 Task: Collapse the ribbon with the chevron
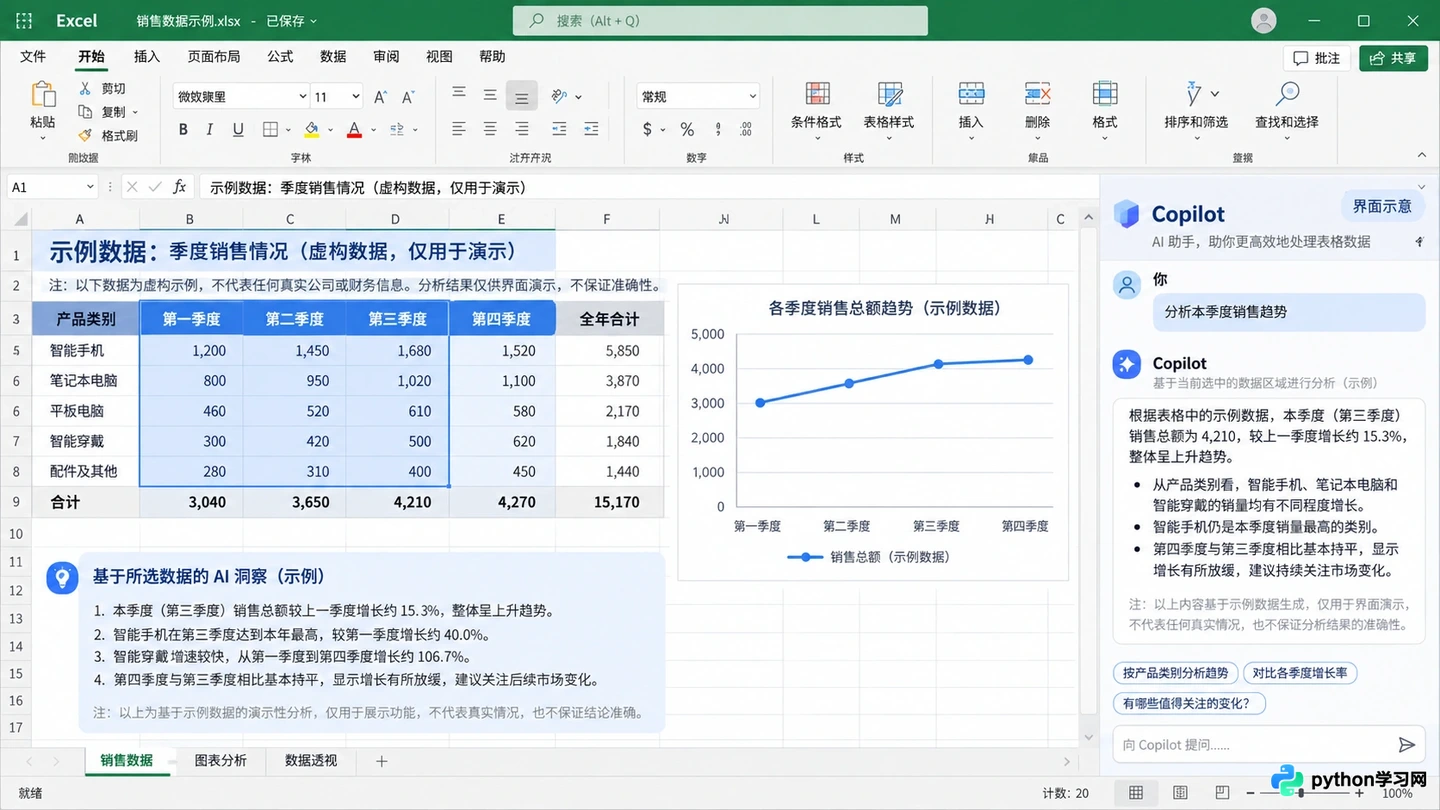(x=1422, y=155)
